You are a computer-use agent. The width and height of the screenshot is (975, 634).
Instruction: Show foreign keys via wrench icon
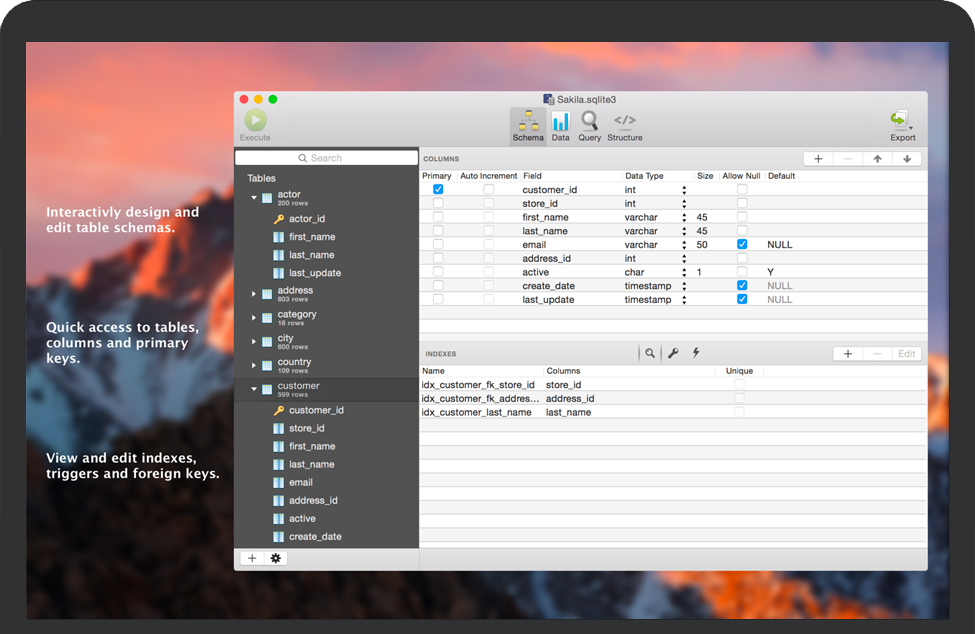pyautogui.click(x=673, y=353)
